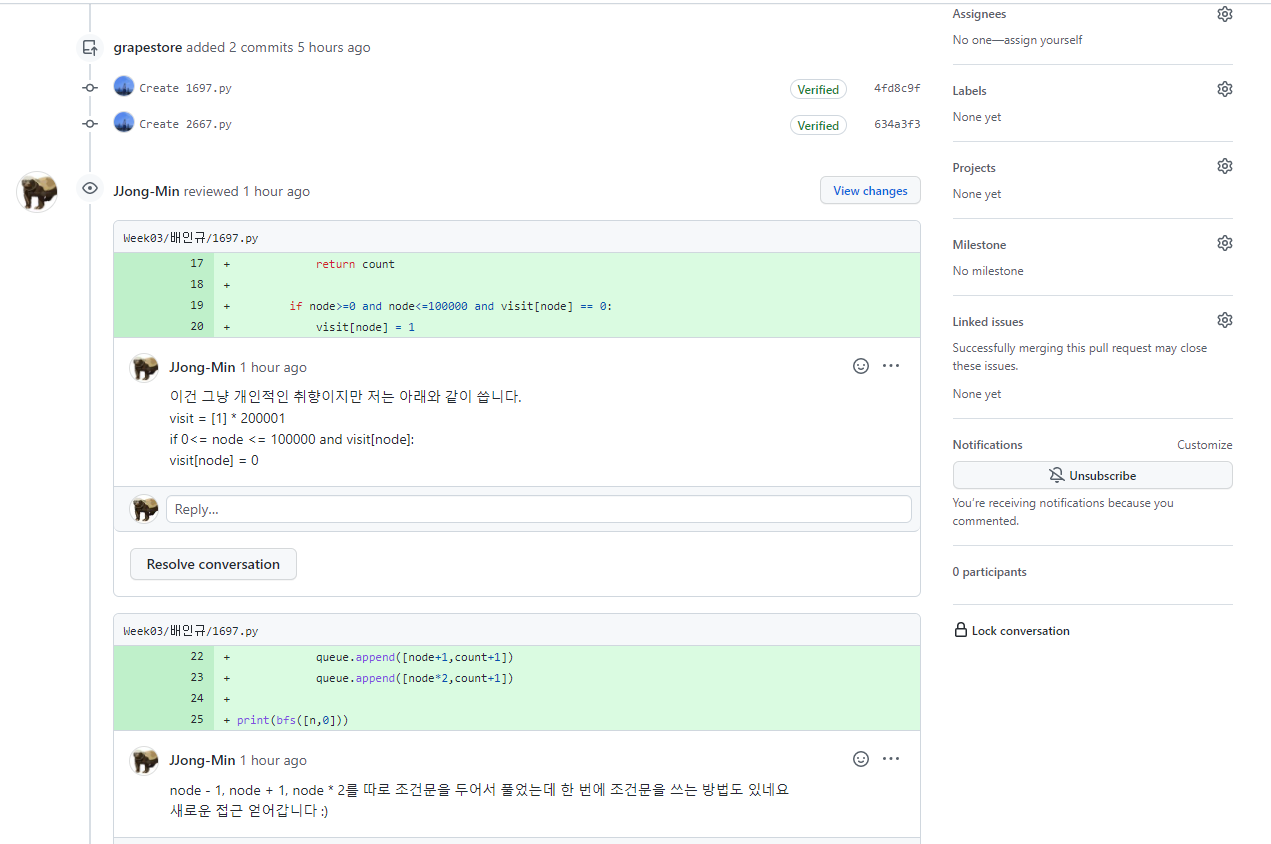Click the Labels heading
The width and height of the screenshot is (1271, 844).
click(969, 91)
